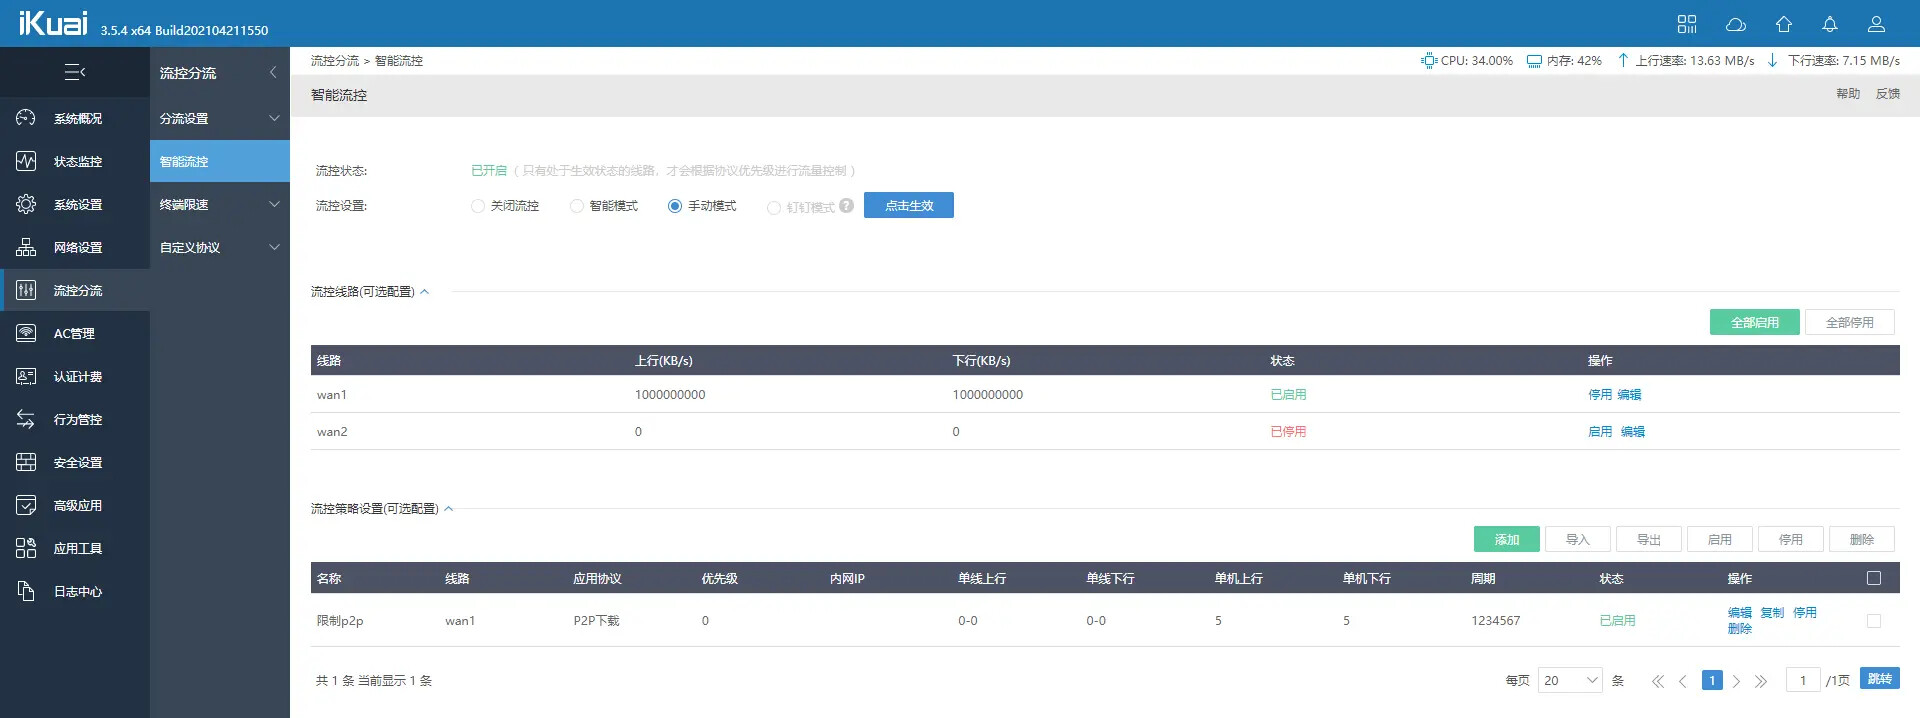
Task: Click the download speed arrow icon
Action: click(x=1772, y=61)
